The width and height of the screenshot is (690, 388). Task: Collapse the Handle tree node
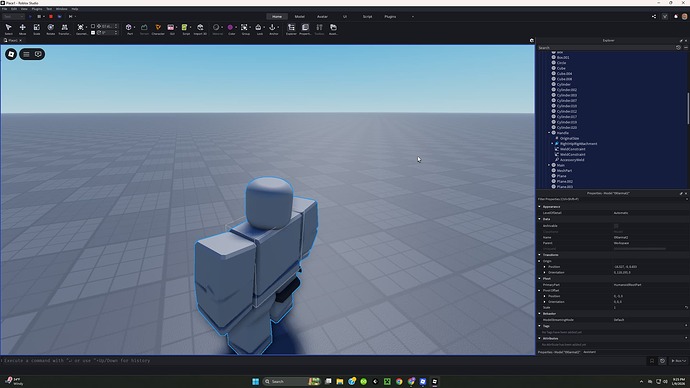[549, 133]
